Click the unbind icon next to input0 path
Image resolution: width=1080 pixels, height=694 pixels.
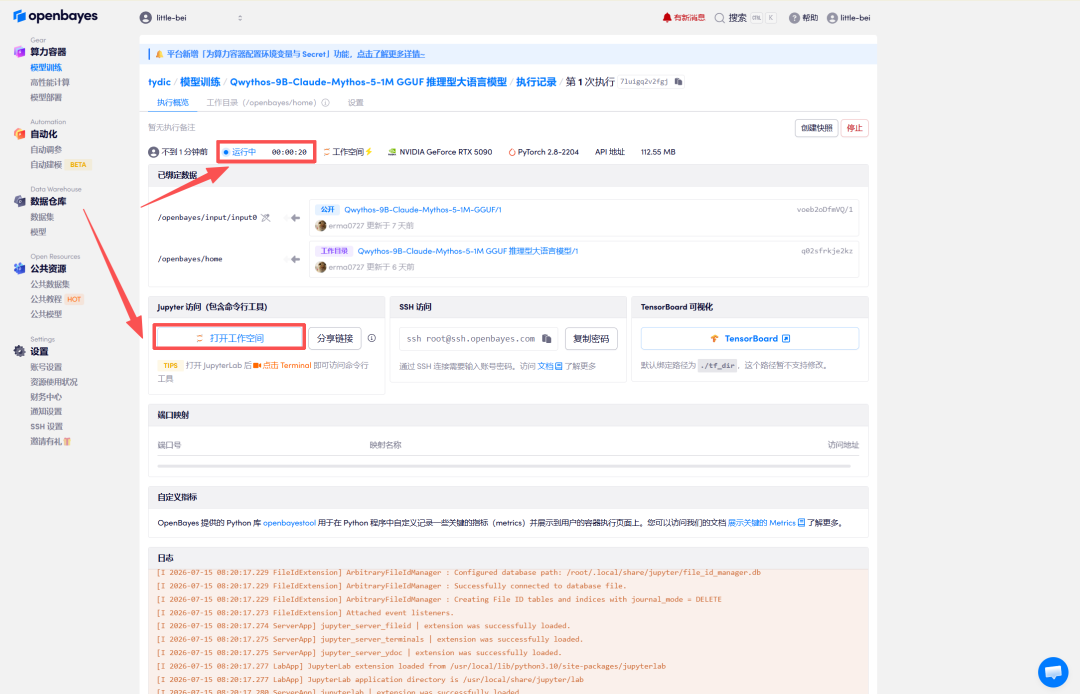click(266, 218)
